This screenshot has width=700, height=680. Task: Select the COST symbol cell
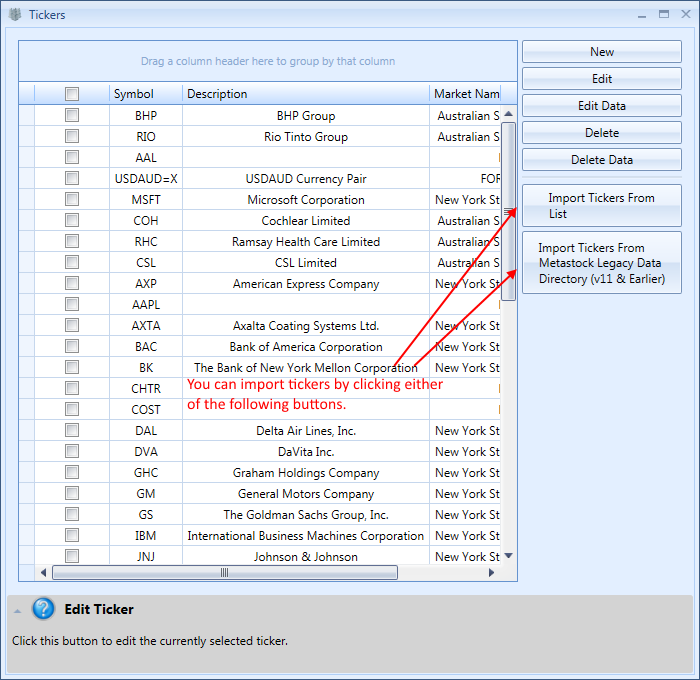point(146,409)
